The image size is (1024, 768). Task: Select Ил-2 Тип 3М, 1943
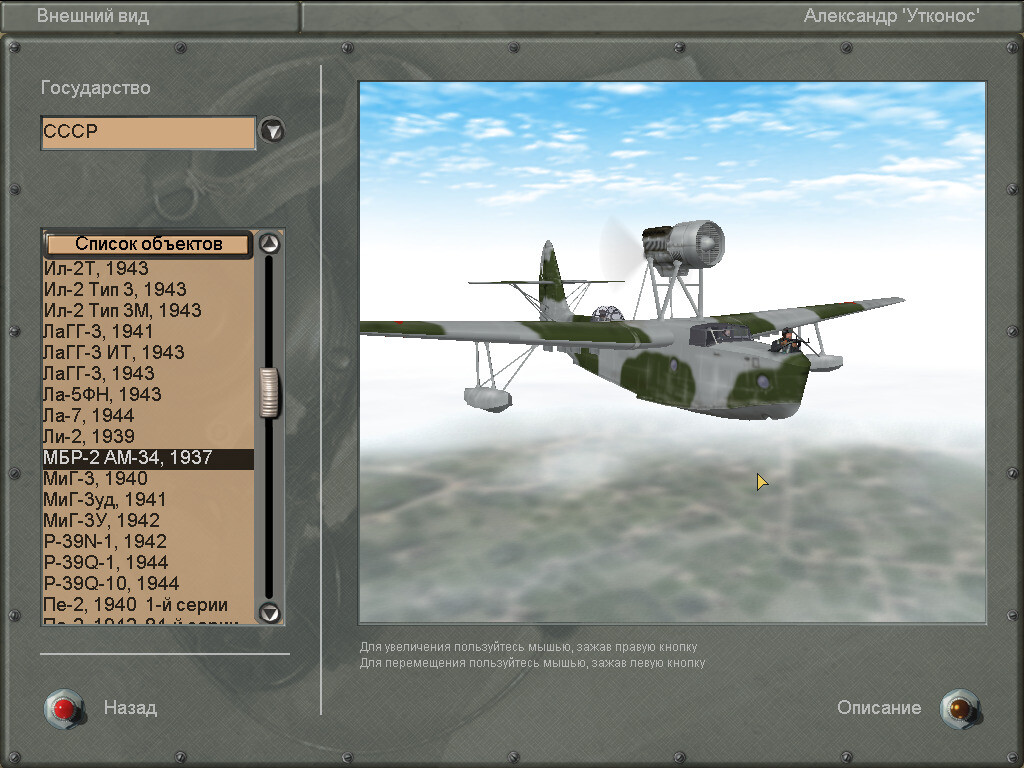[148, 310]
